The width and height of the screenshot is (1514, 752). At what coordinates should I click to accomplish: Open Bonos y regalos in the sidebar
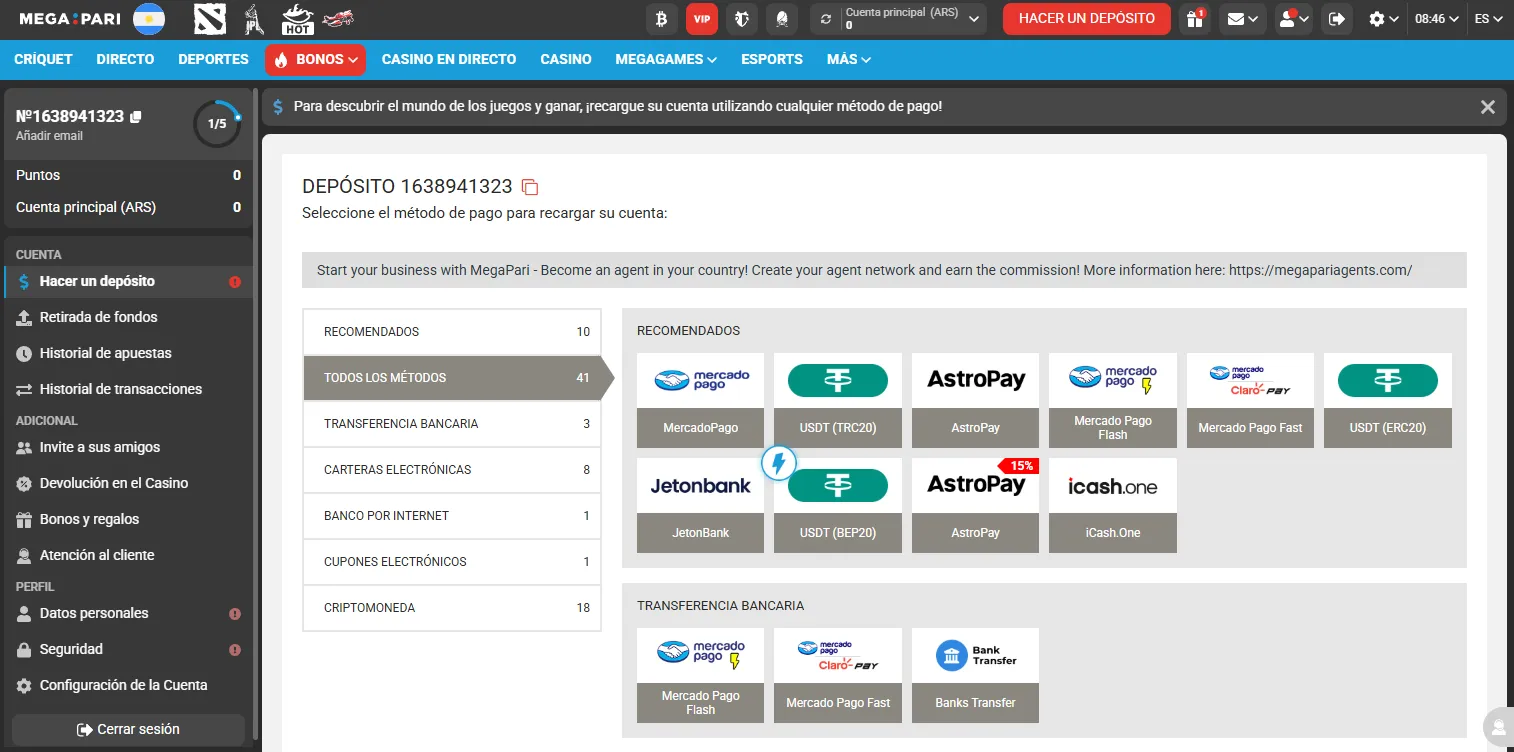coord(128,519)
